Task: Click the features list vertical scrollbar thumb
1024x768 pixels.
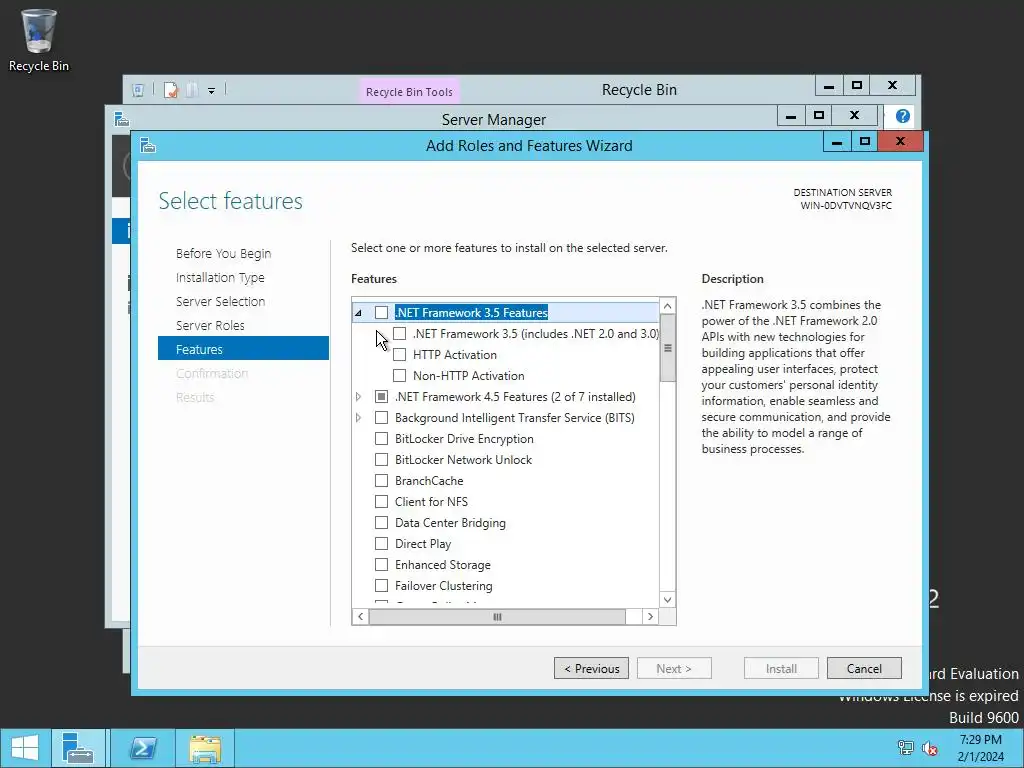Action: [x=667, y=348]
